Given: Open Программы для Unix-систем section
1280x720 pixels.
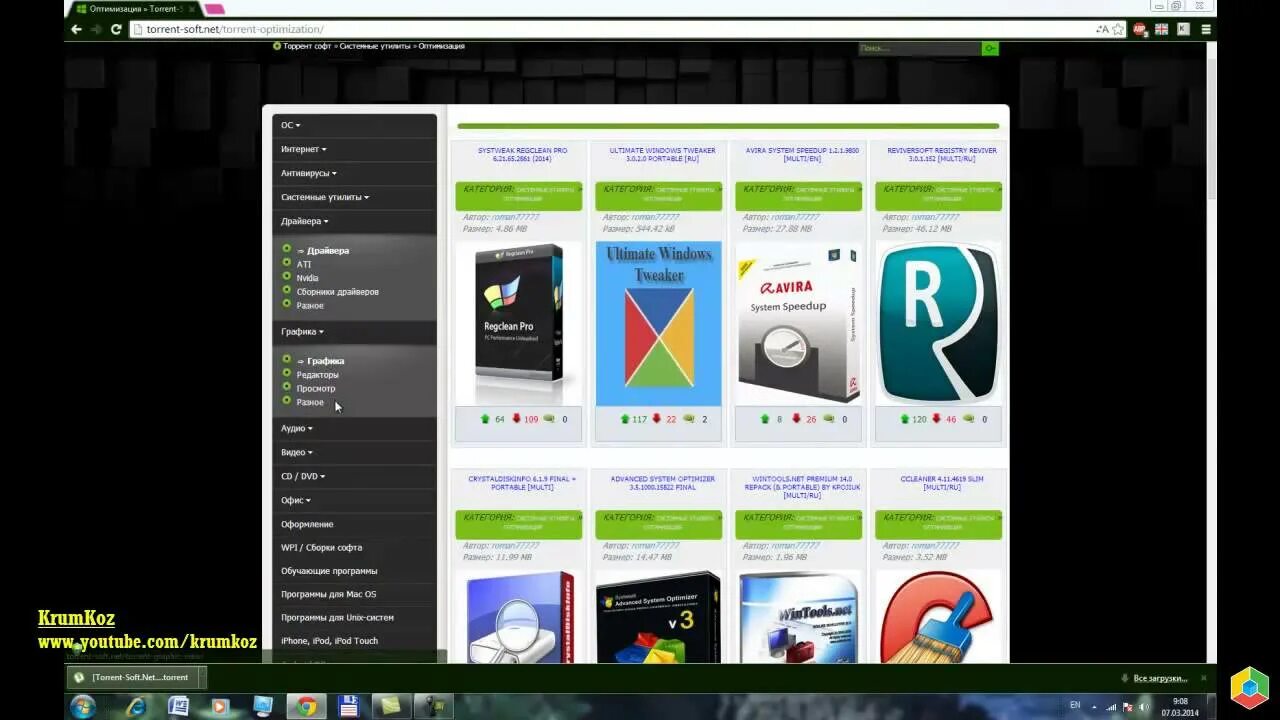Looking at the screenshot, I should click(354, 617).
